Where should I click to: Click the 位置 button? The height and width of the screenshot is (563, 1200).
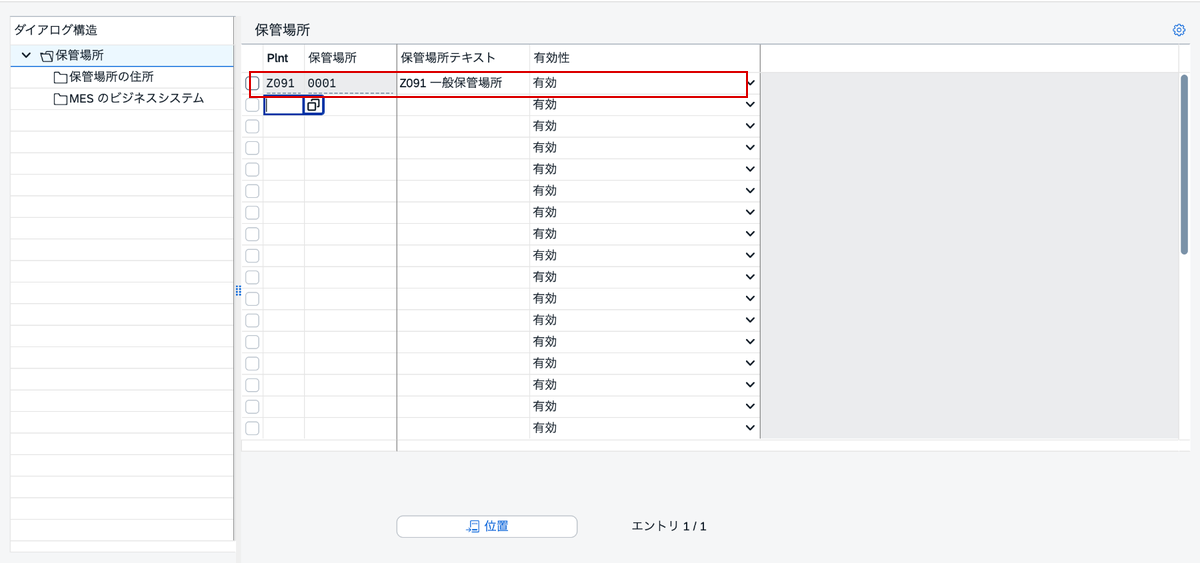(x=487, y=526)
